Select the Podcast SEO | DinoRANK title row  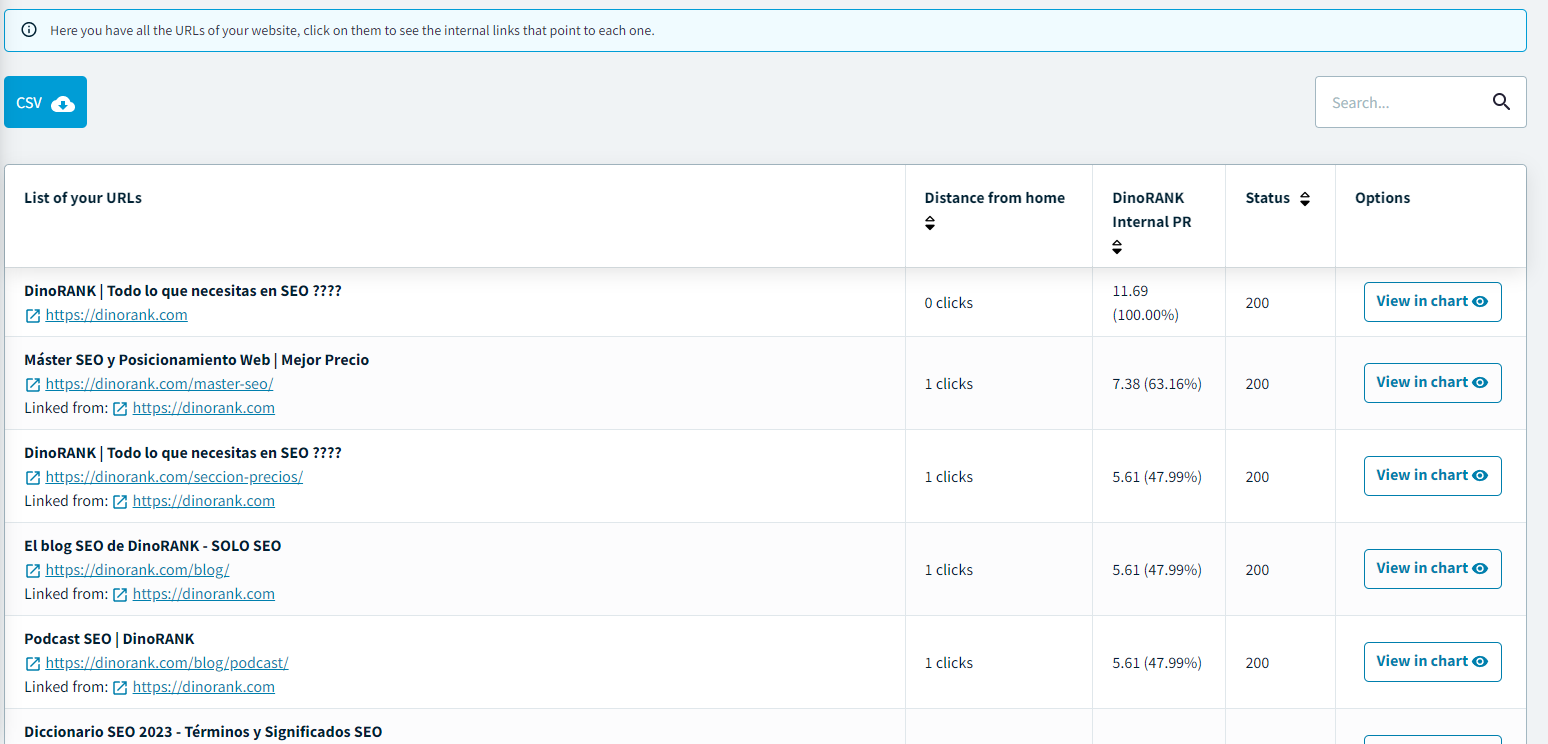click(x=109, y=639)
